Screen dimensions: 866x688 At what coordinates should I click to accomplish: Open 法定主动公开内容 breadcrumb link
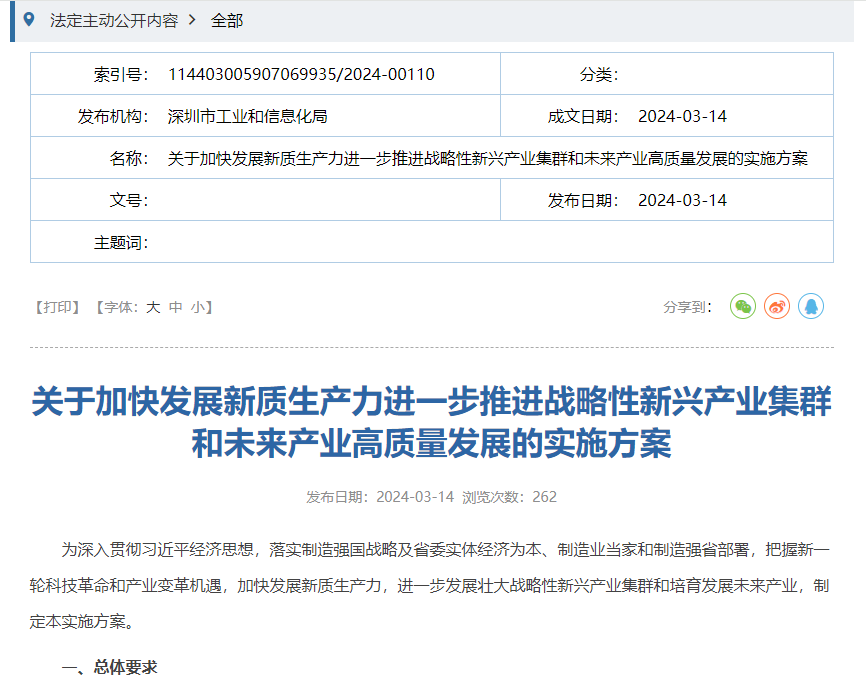[x=114, y=20]
